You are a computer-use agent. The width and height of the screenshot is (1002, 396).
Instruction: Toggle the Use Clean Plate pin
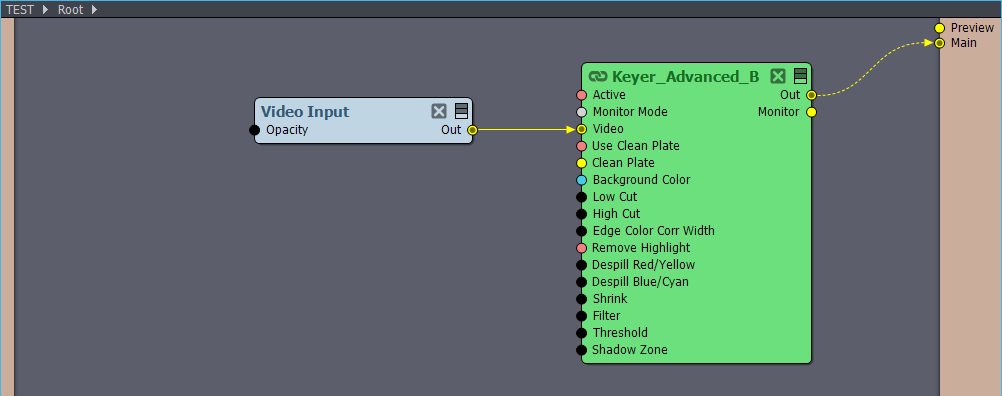pyautogui.click(x=582, y=146)
